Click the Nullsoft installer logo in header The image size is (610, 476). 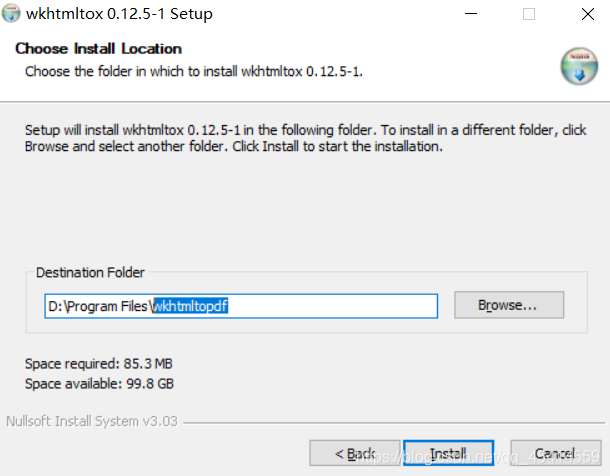(x=577, y=64)
